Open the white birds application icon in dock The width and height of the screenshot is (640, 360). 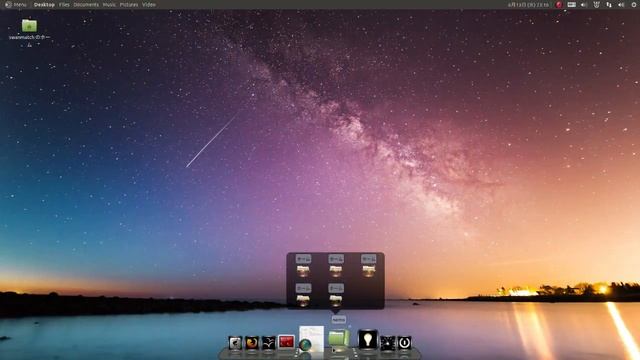tap(269, 342)
